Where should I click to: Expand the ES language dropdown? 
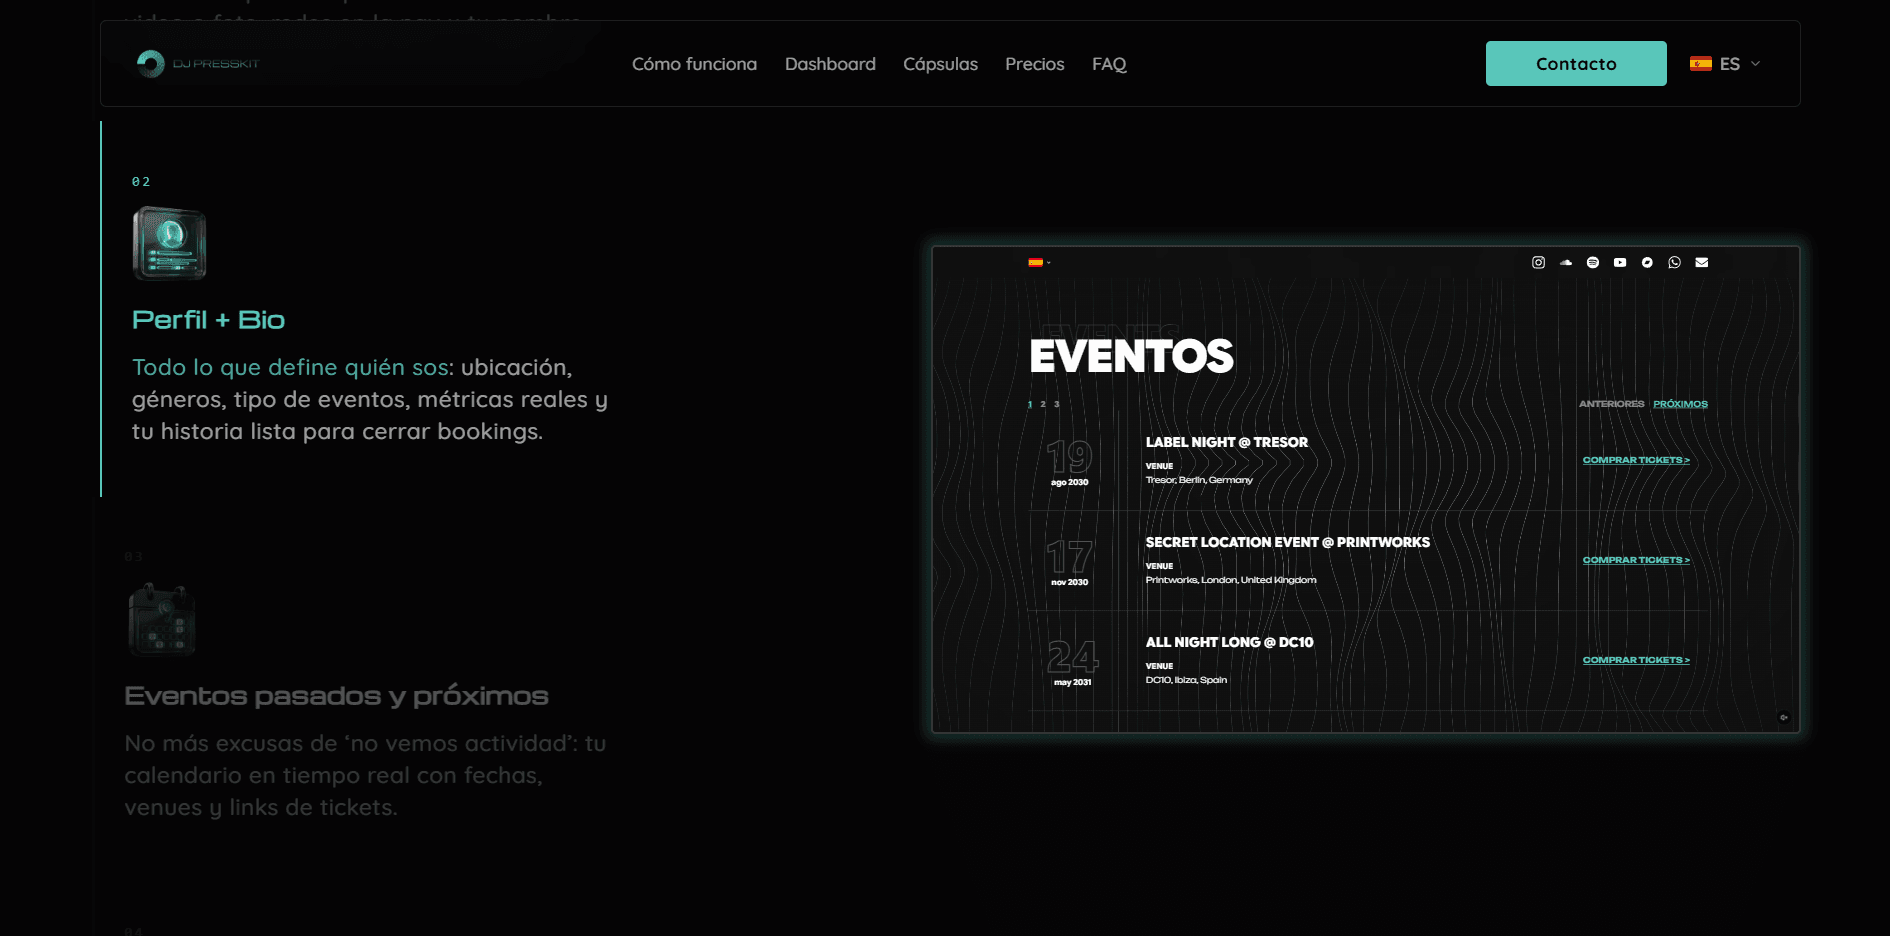click(1725, 64)
